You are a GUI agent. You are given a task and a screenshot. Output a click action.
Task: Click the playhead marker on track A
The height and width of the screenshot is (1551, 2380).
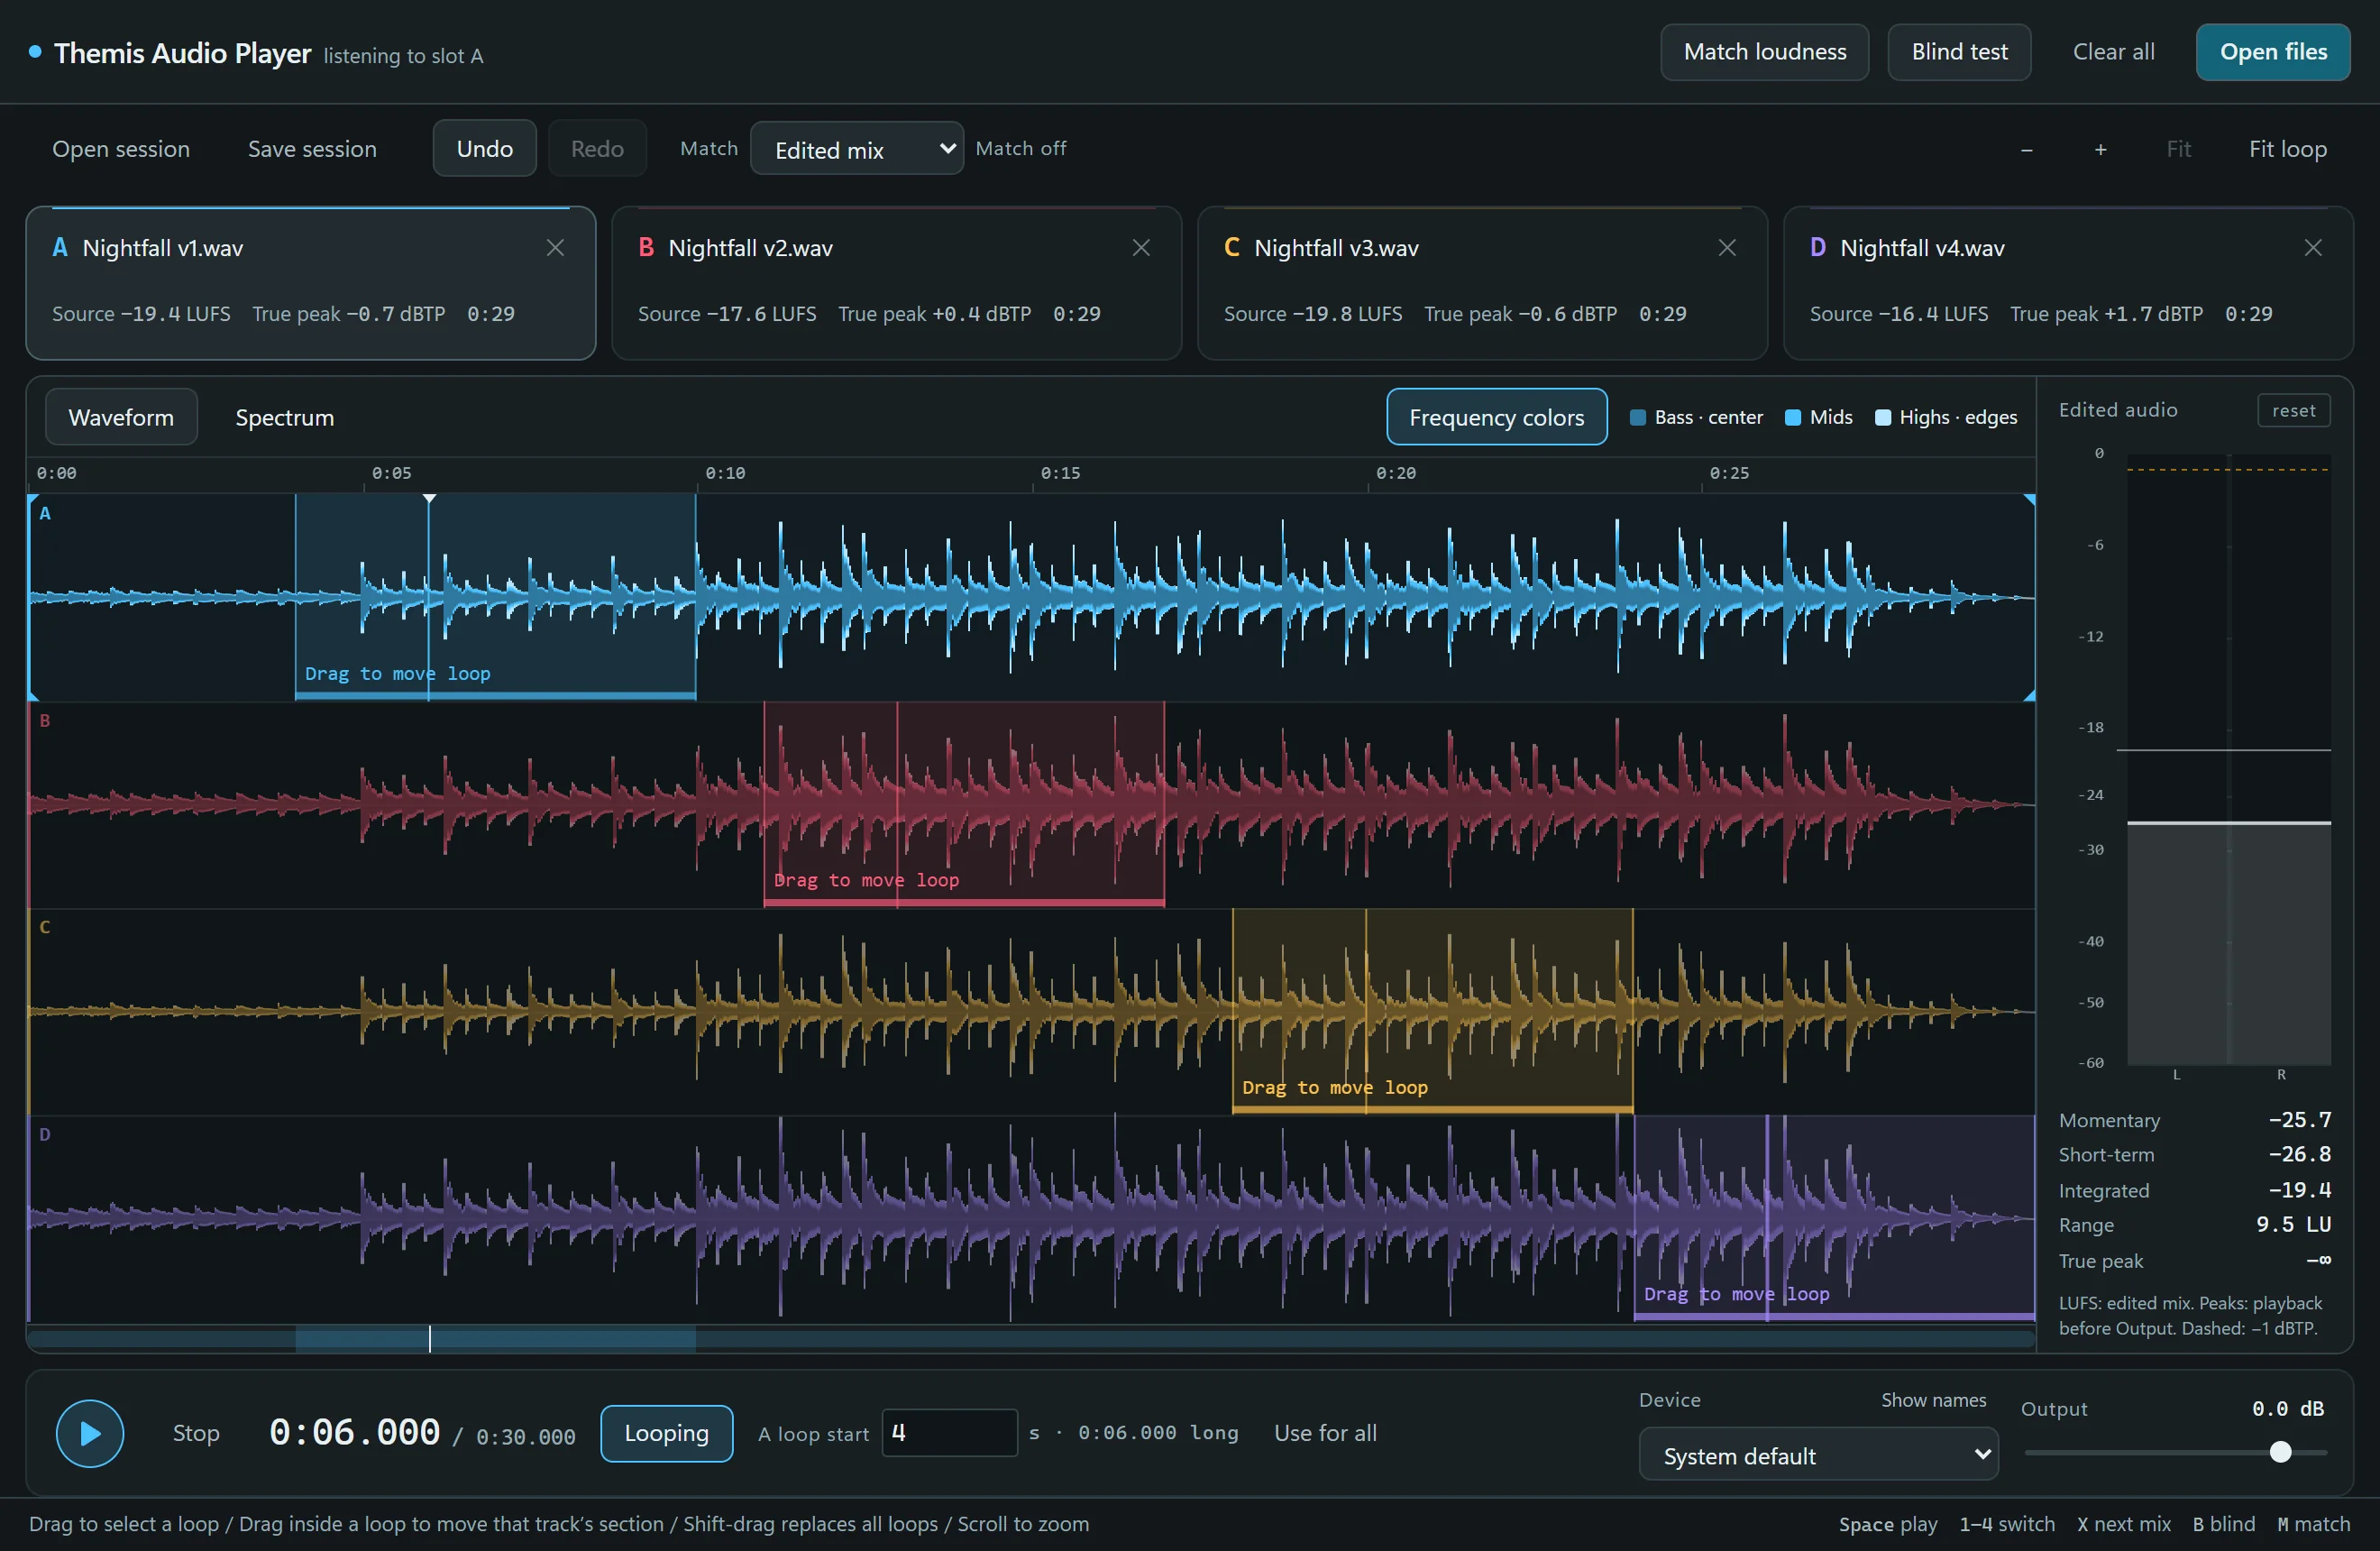click(429, 498)
